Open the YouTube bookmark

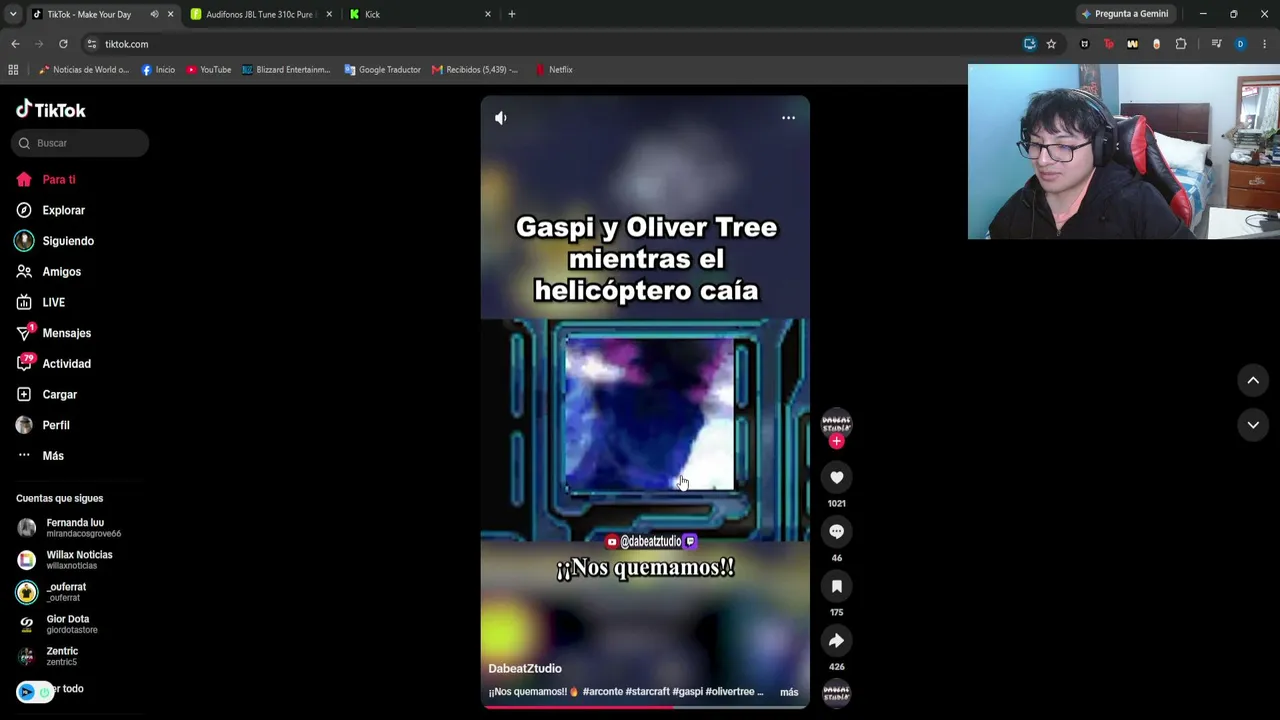[209, 70]
